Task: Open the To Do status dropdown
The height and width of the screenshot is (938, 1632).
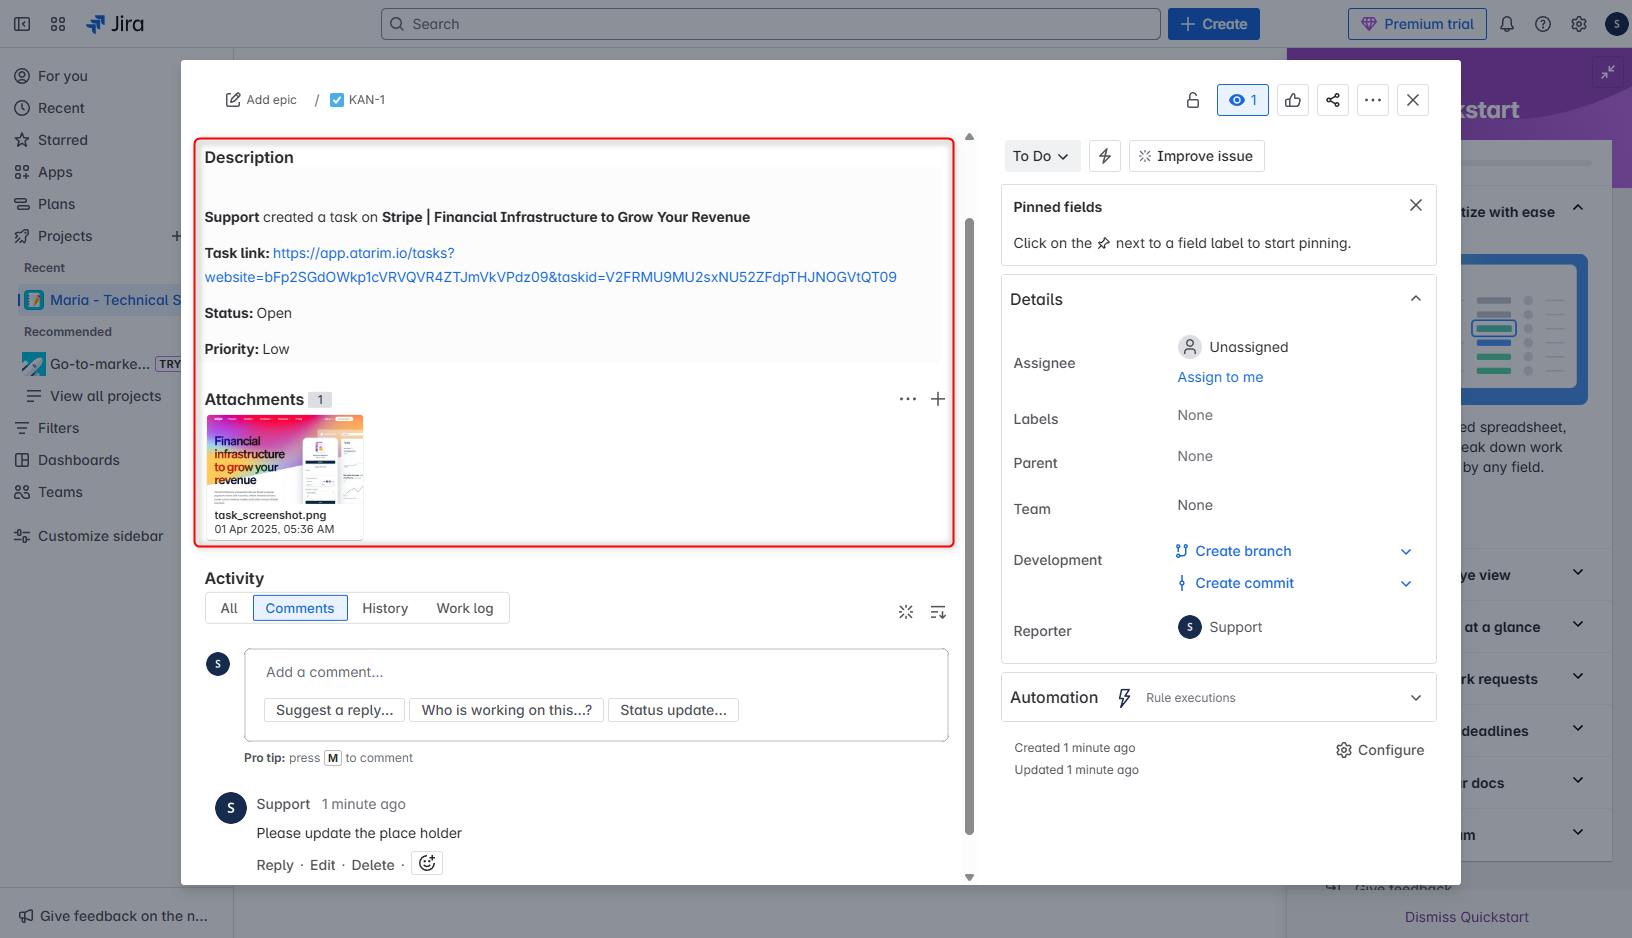Action: pos(1041,156)
